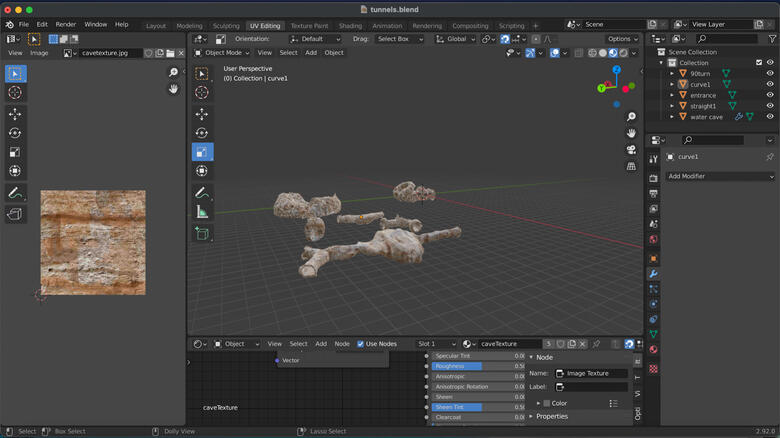Activate the Measure tool in the viewport
The width and height of the screenshot is (780, 438).
coord(202,212)
